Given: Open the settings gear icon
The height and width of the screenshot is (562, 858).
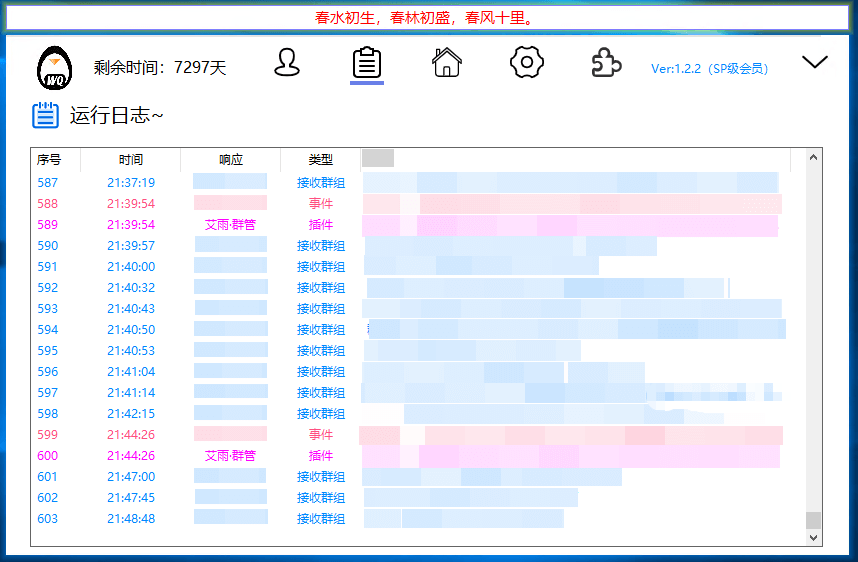Looking at the screenshot, I should click(x=526, y=62).
